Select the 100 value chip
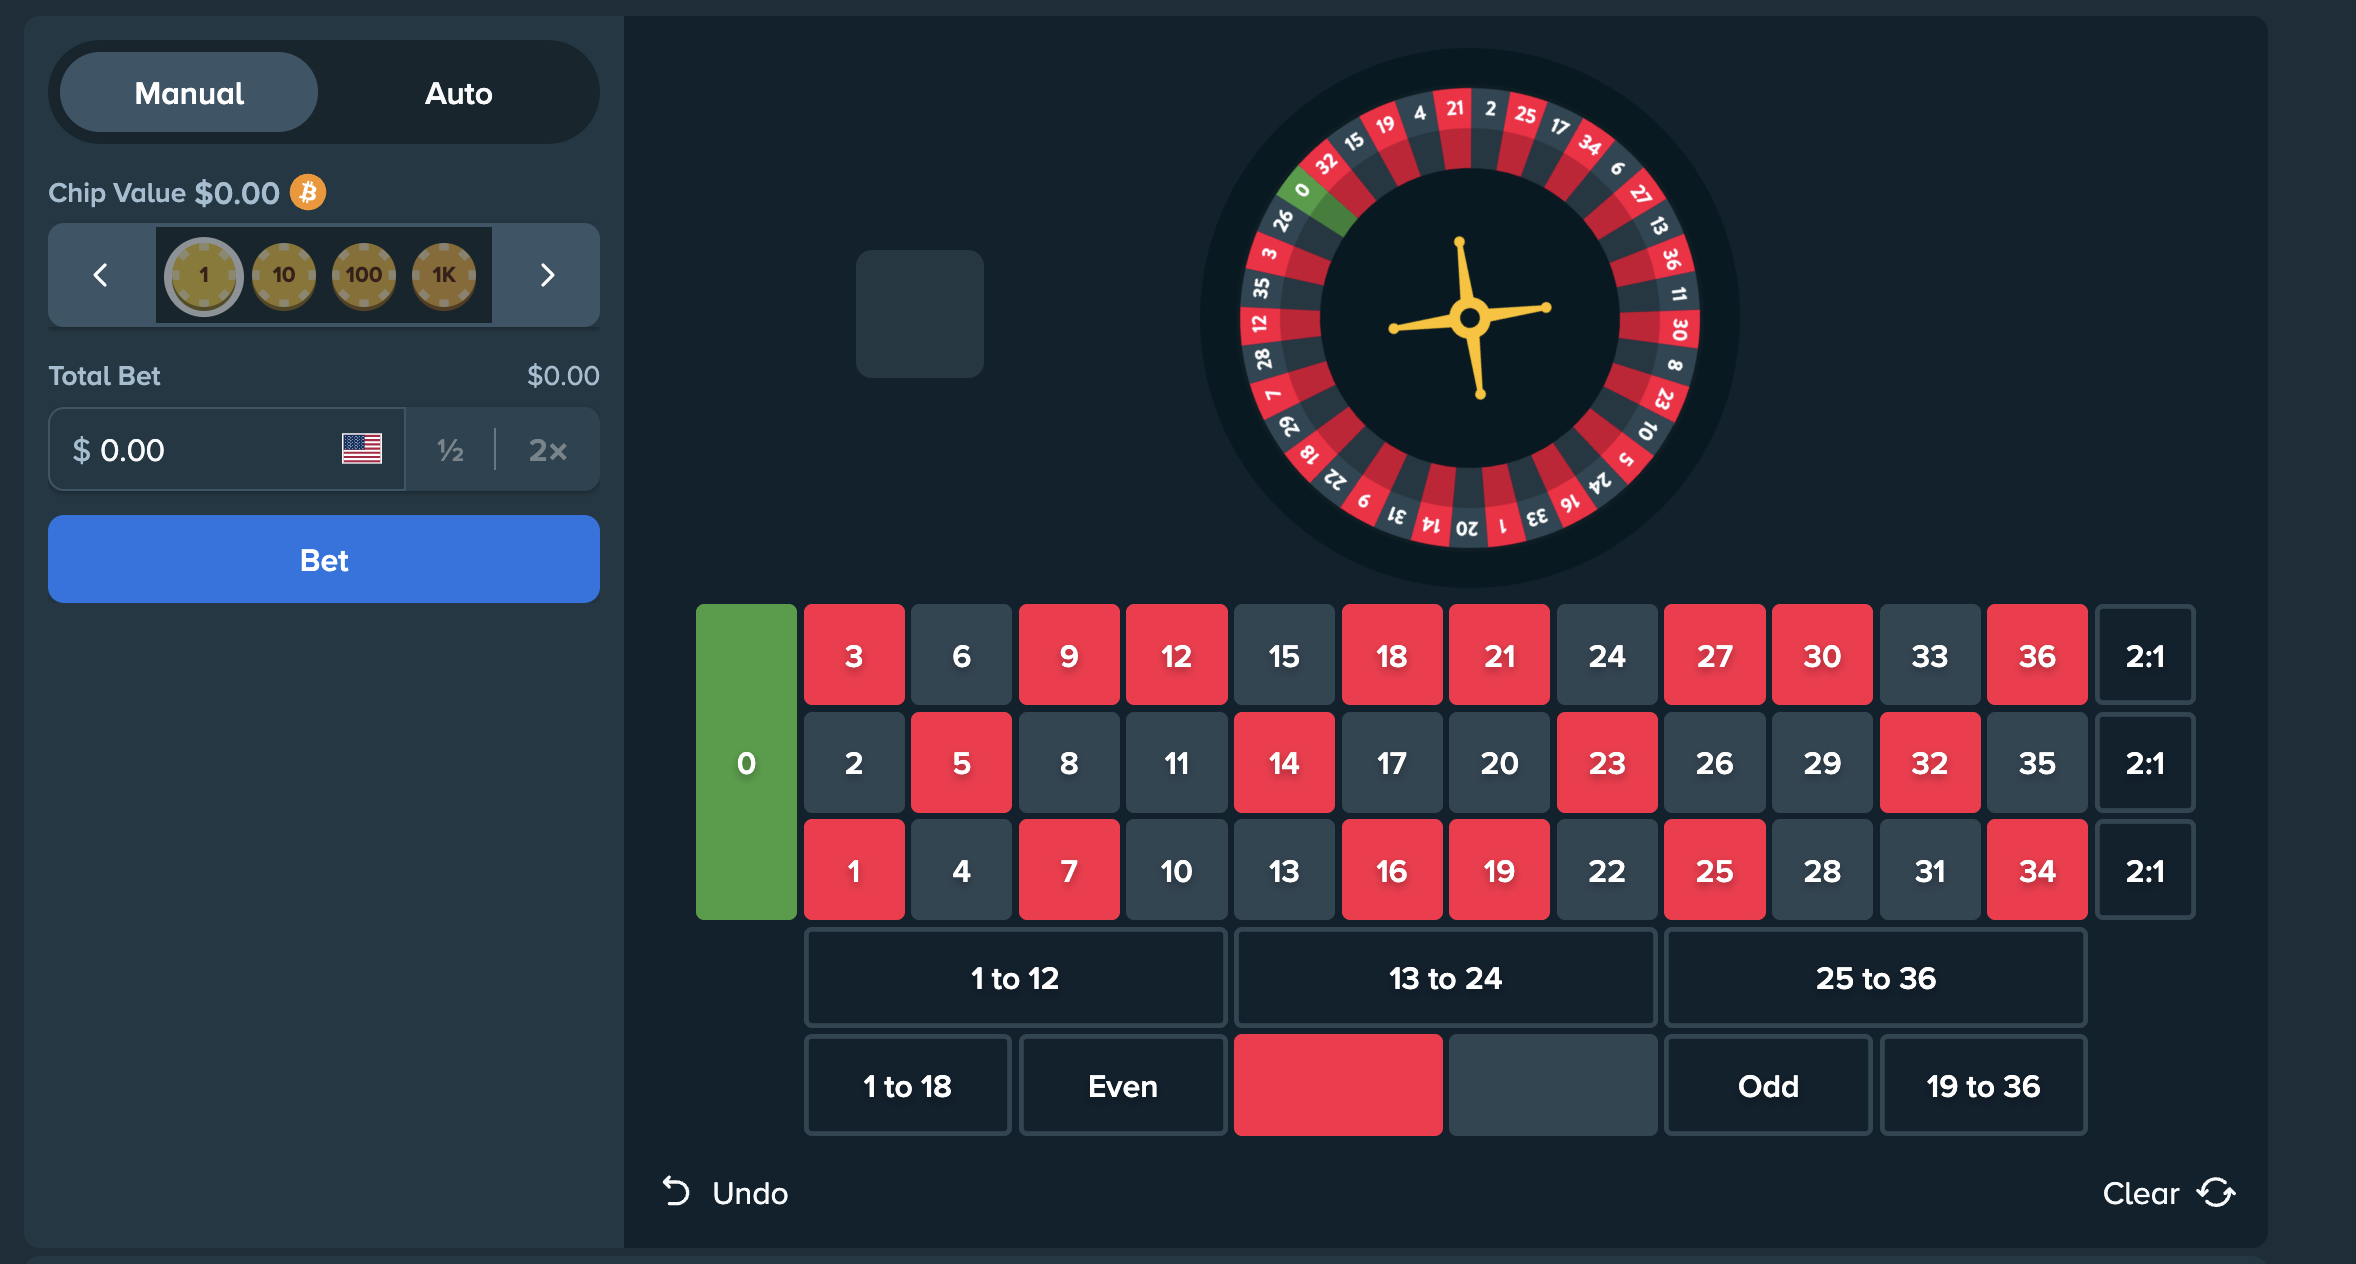The image size is (2356, 1264). [x=364, y=275]
